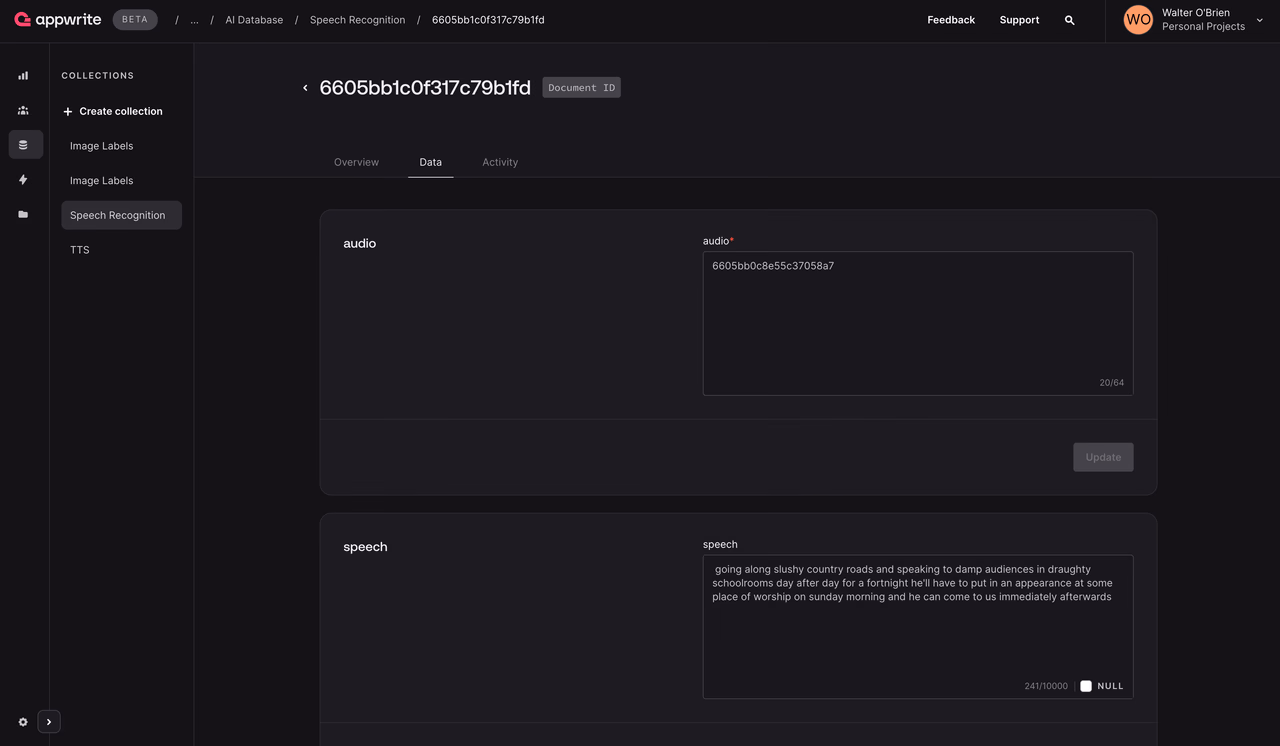Image resolution: width=1280 pixels, height=746 pixels.
Task: Click into the speech text area
Action: (x=918, y=627)
